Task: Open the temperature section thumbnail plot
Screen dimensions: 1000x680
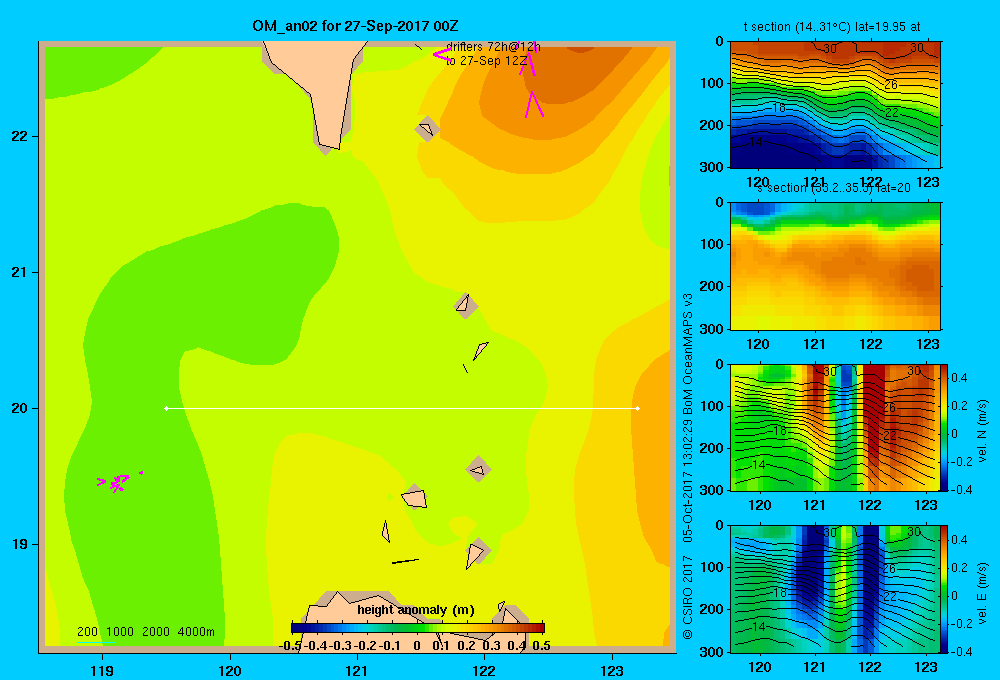Action: [835, 105]
